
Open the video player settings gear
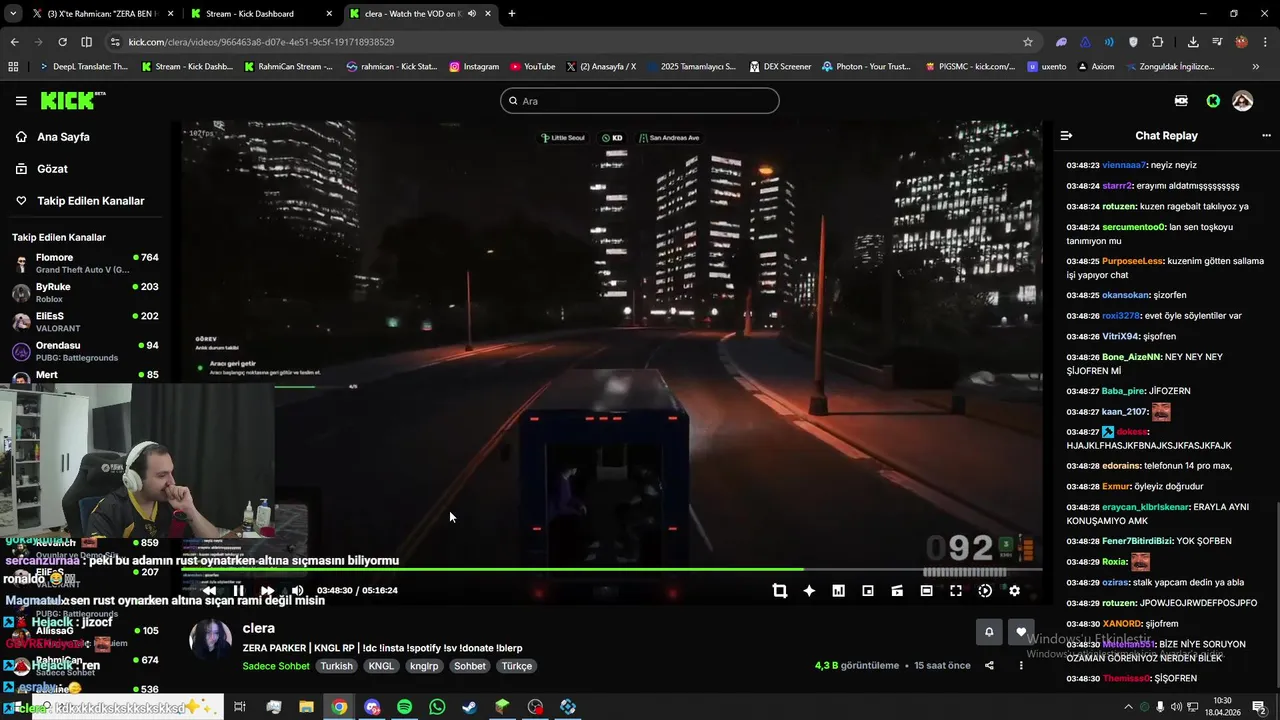tap(1014, 591)
